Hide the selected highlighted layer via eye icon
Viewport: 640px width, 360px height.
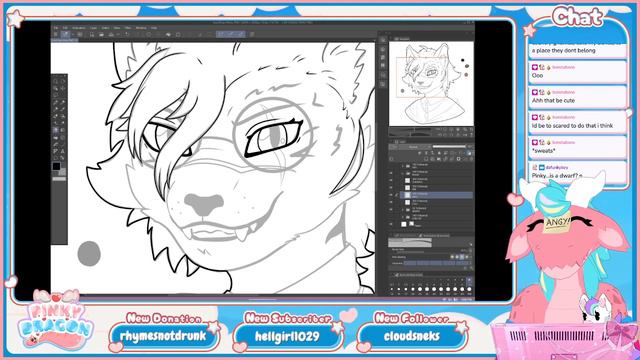coord(390,195)
